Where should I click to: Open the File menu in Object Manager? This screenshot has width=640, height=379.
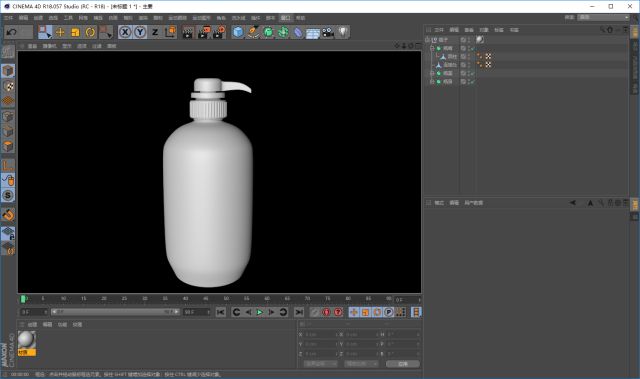[439, 30]
